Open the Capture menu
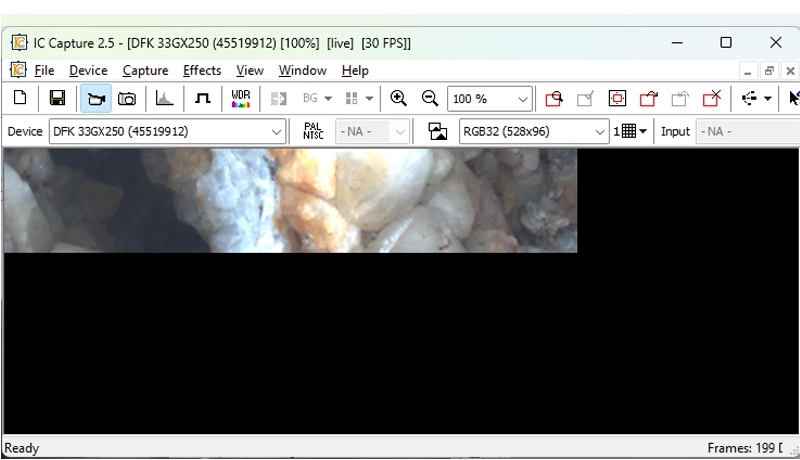 coord(145,70)
